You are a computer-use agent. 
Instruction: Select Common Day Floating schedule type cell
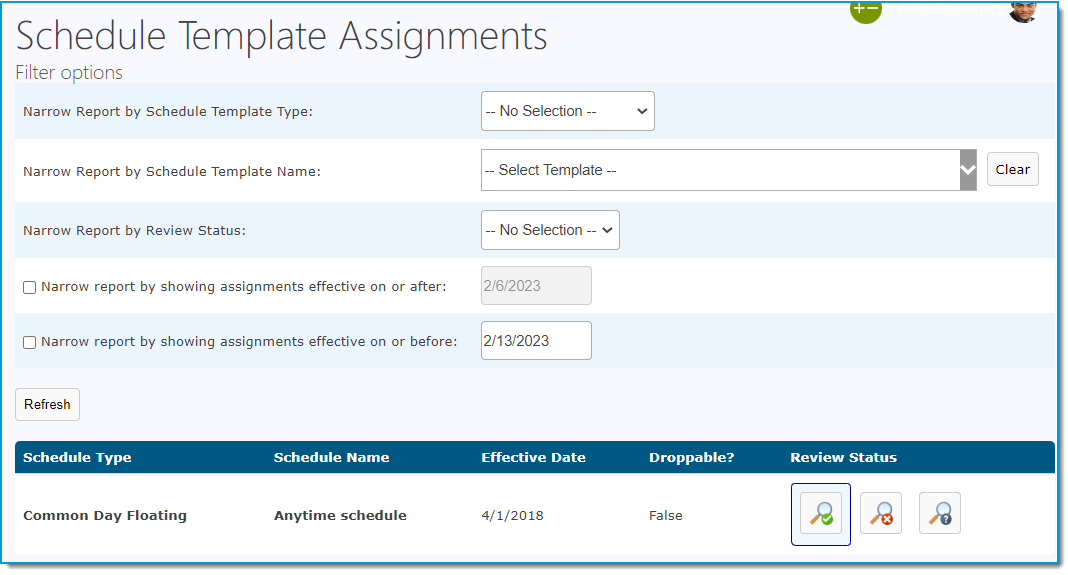[x=105, y=516]
